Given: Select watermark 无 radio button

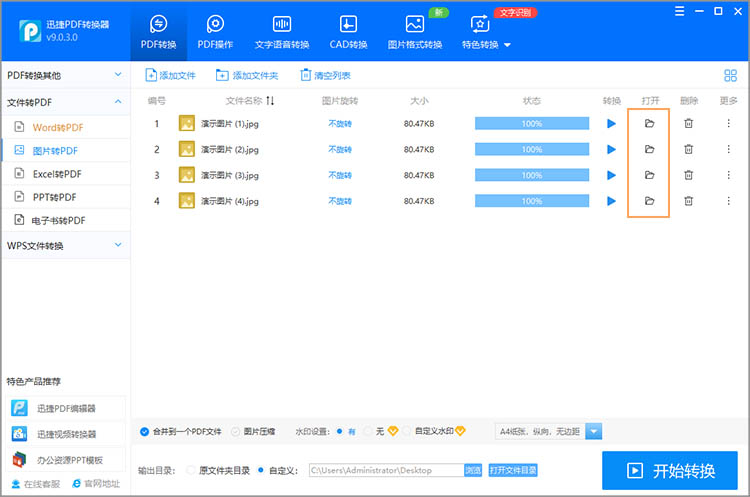Looking at the screenshot, I should [368, 431].
